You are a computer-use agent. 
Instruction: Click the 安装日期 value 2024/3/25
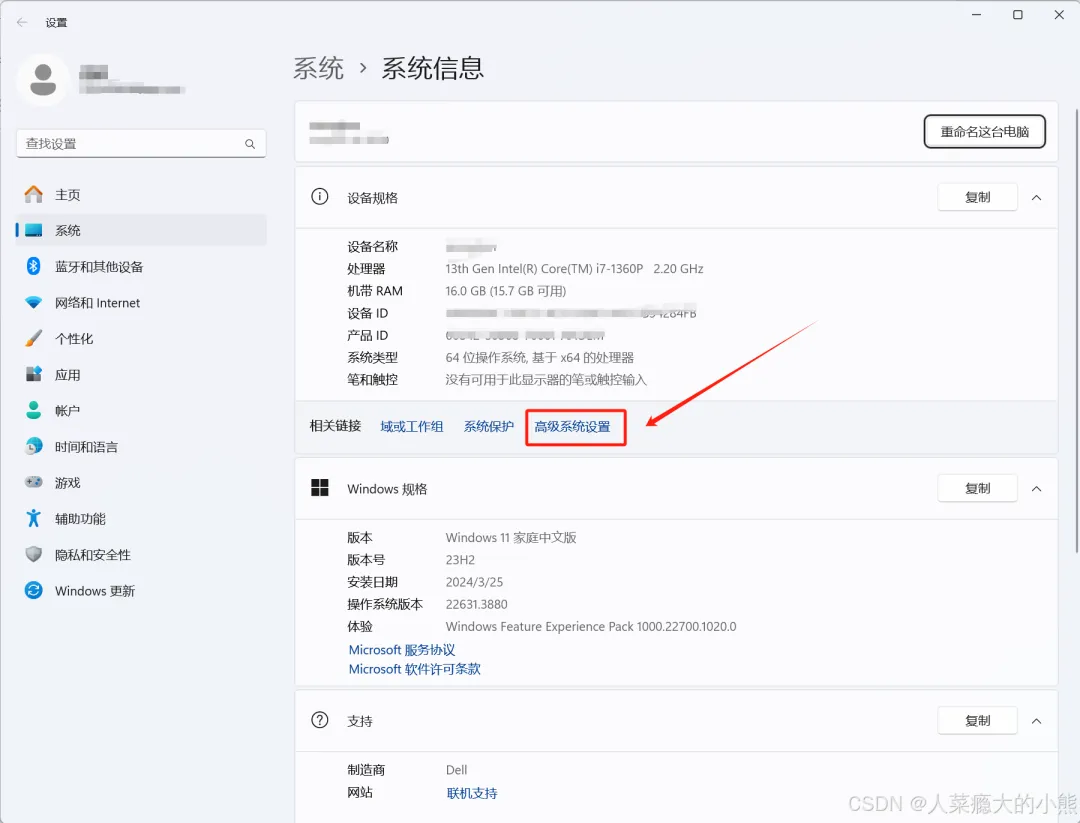pyautogui.click(x=474, y=582)
